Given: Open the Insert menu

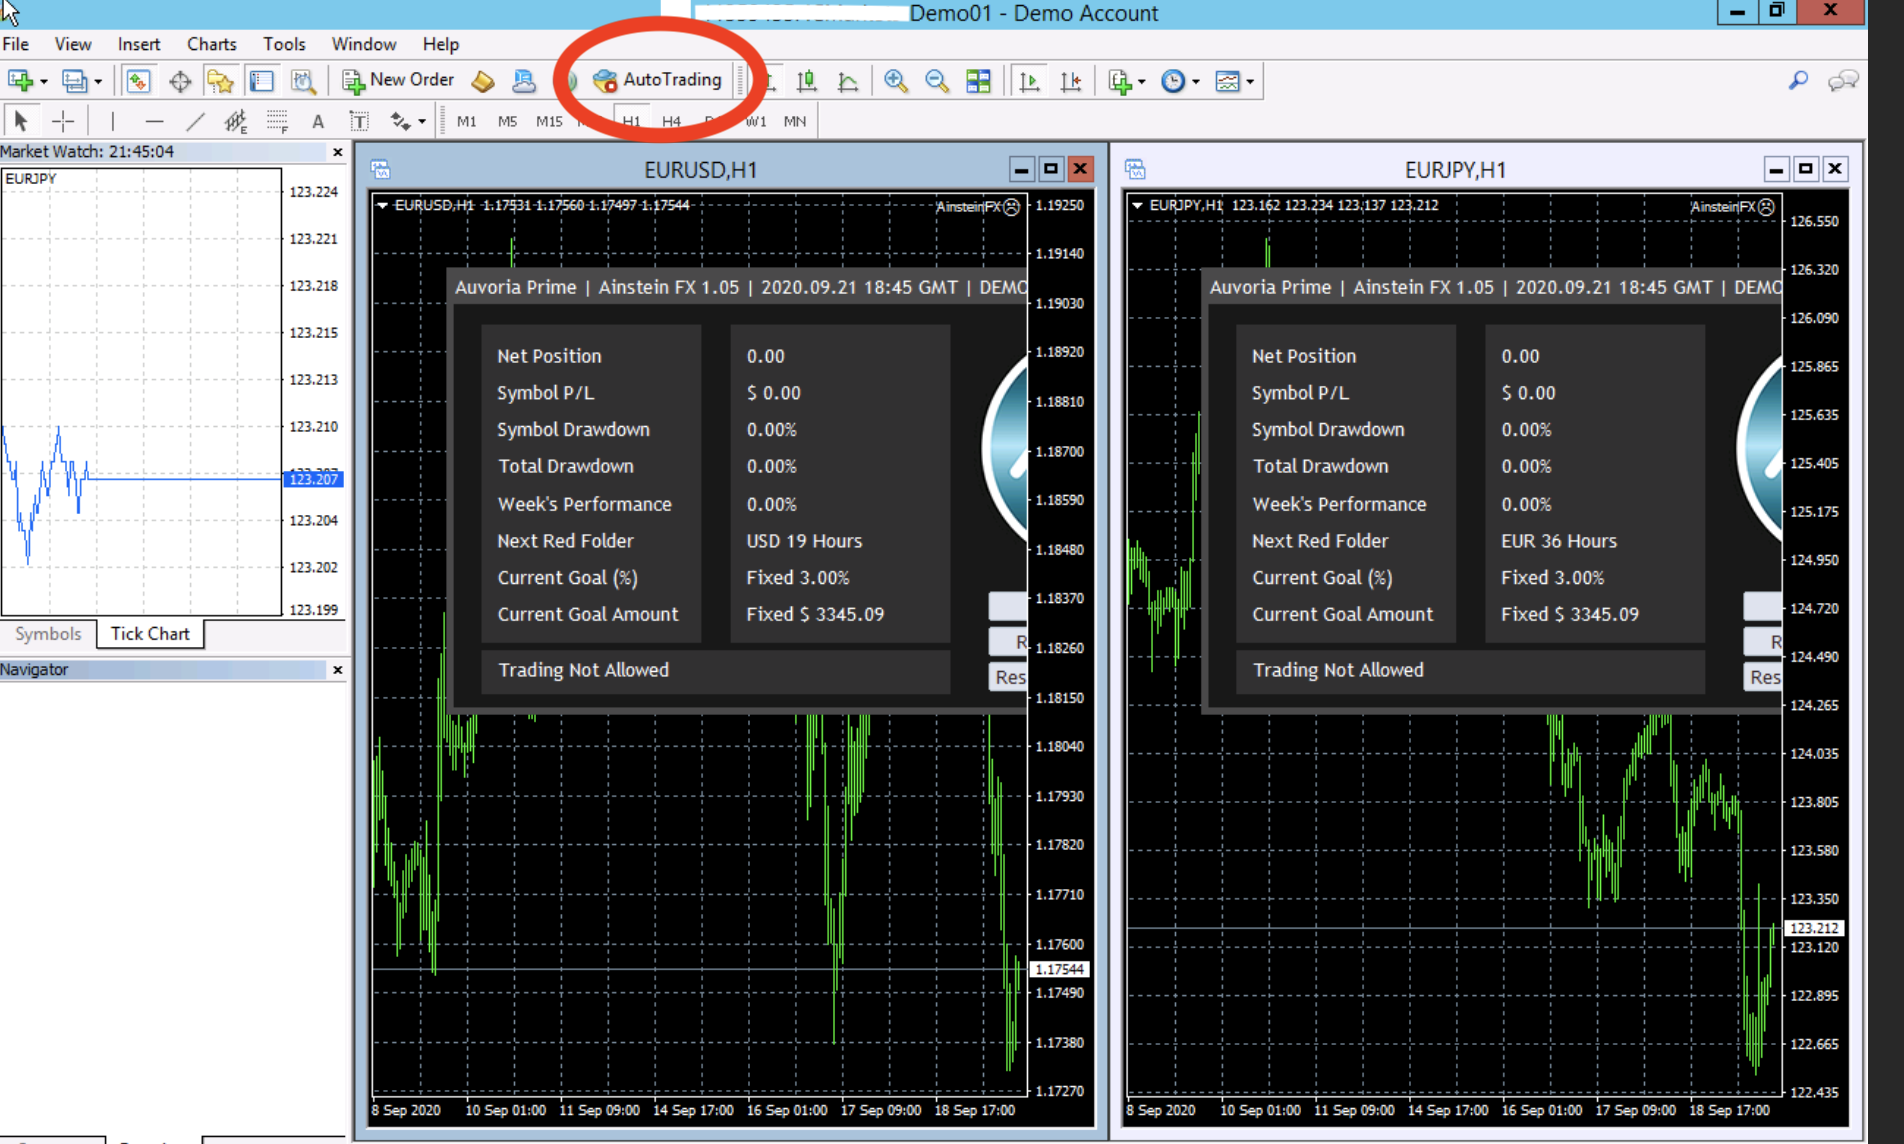Looking at the screenshot, I should point(139,44).
